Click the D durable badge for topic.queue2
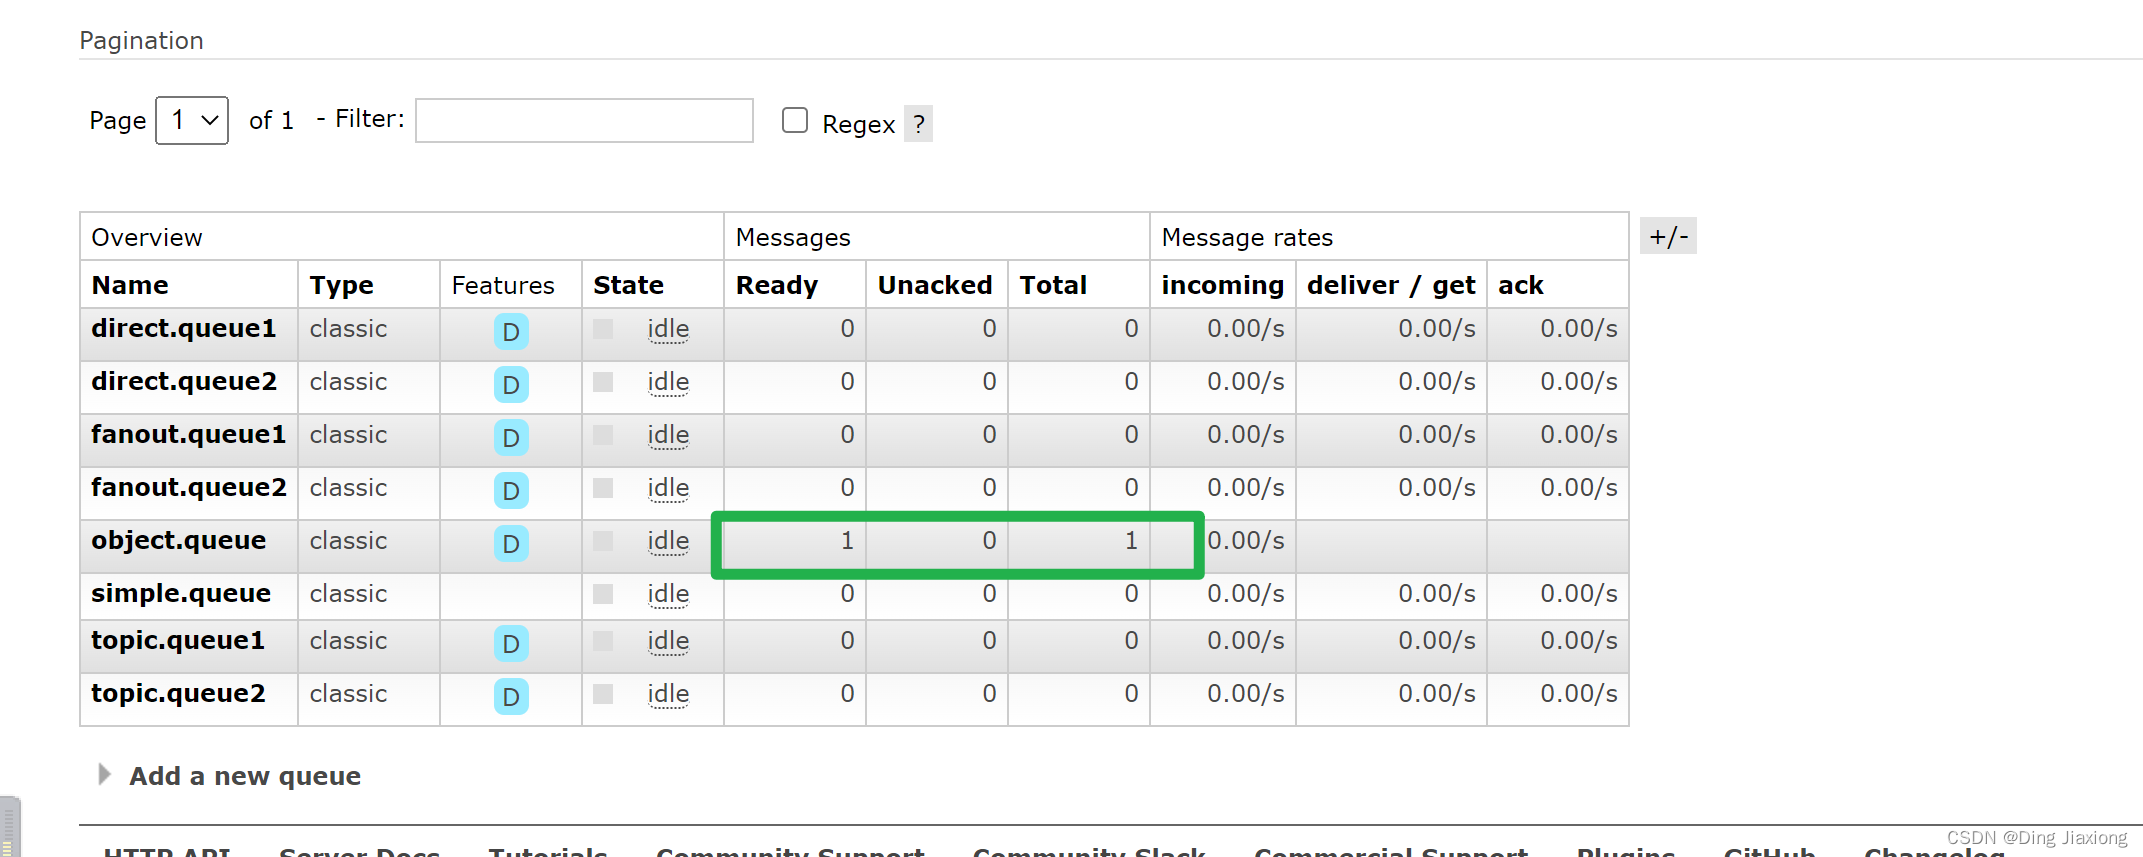The height and width of the screenshot is (857, 2143). (511, 697)
